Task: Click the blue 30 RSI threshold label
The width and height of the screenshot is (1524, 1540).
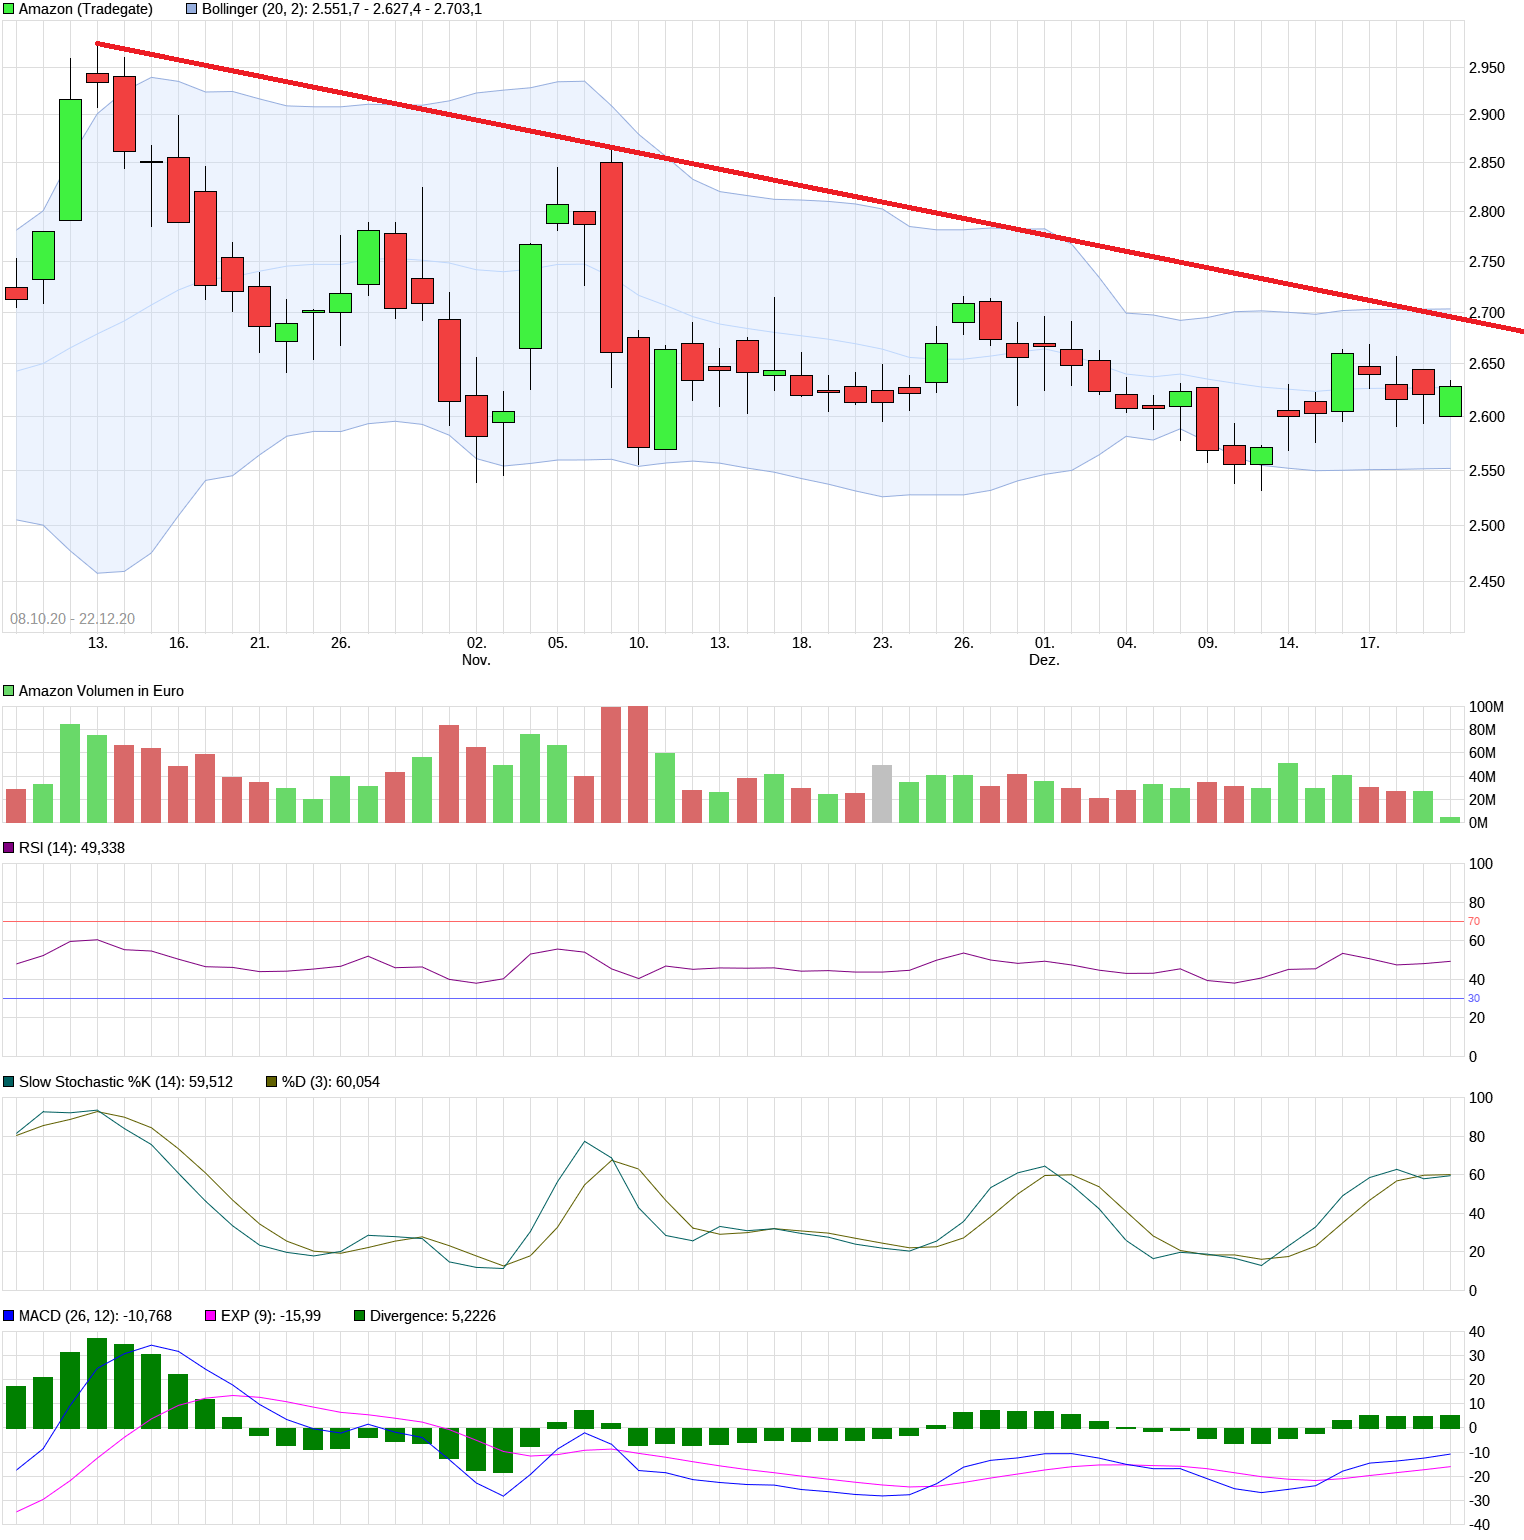Action: click(1474, 998)
